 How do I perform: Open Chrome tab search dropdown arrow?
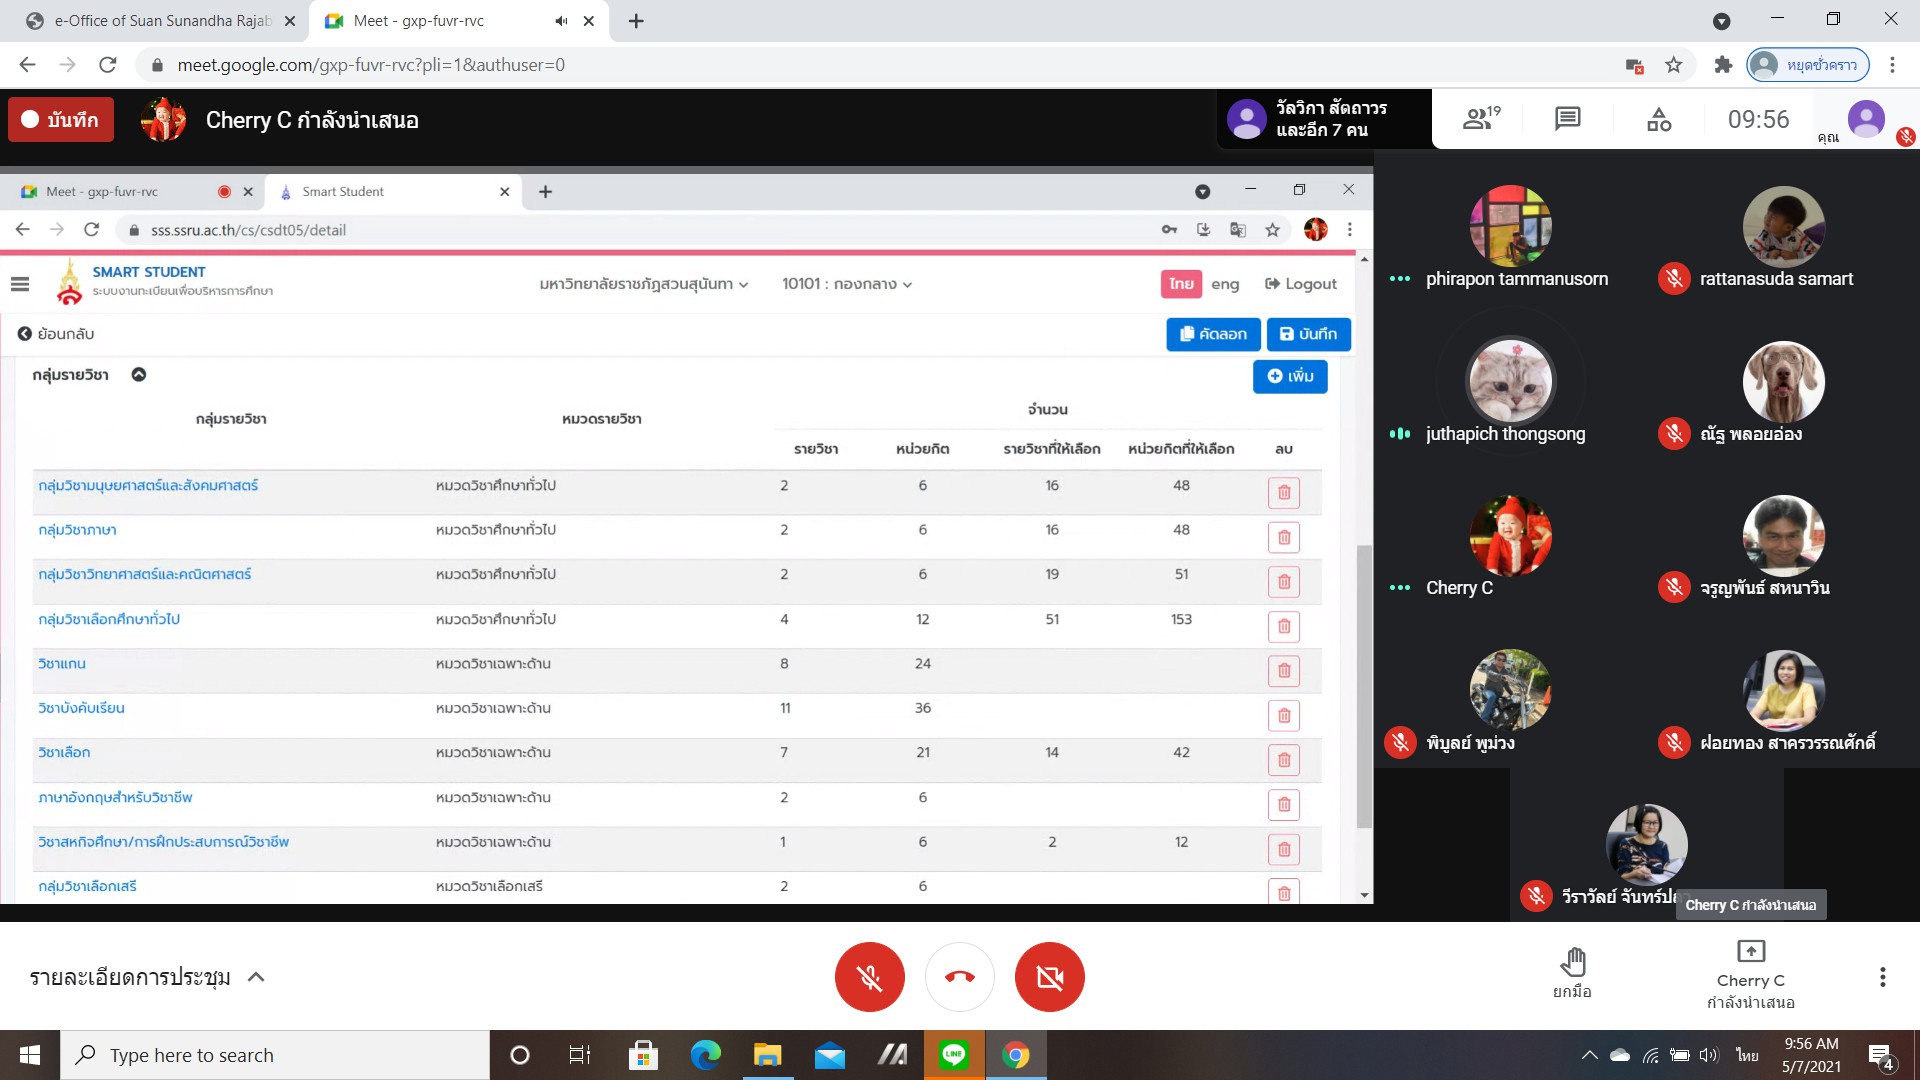[1721, 21]
